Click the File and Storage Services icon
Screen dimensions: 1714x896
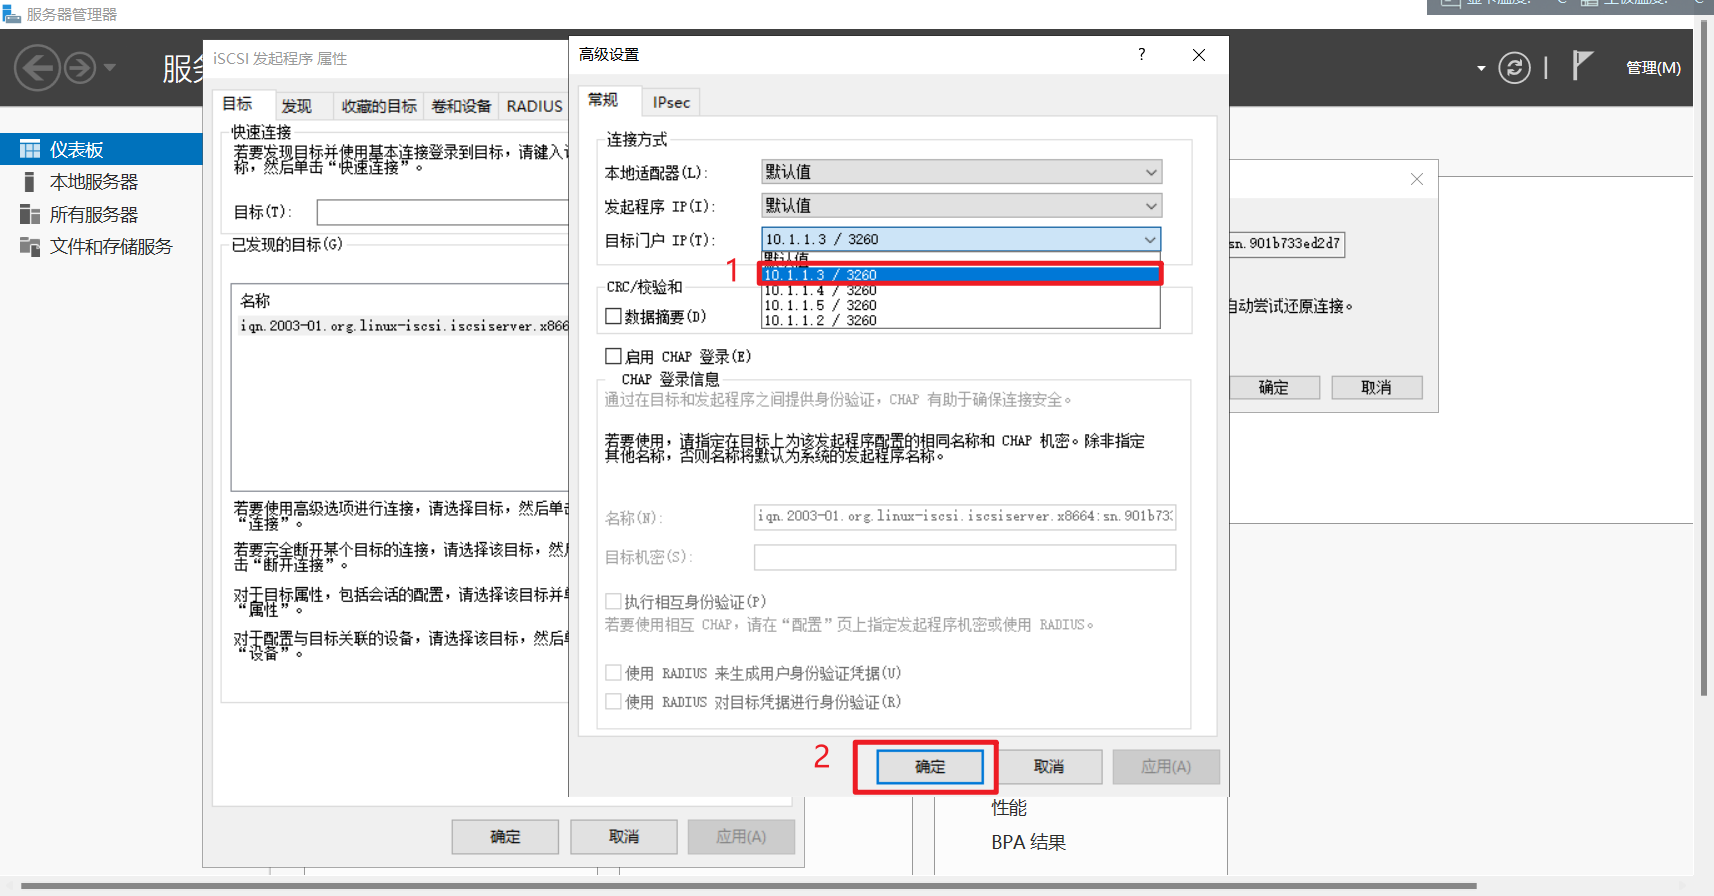[x=30, y=246]
